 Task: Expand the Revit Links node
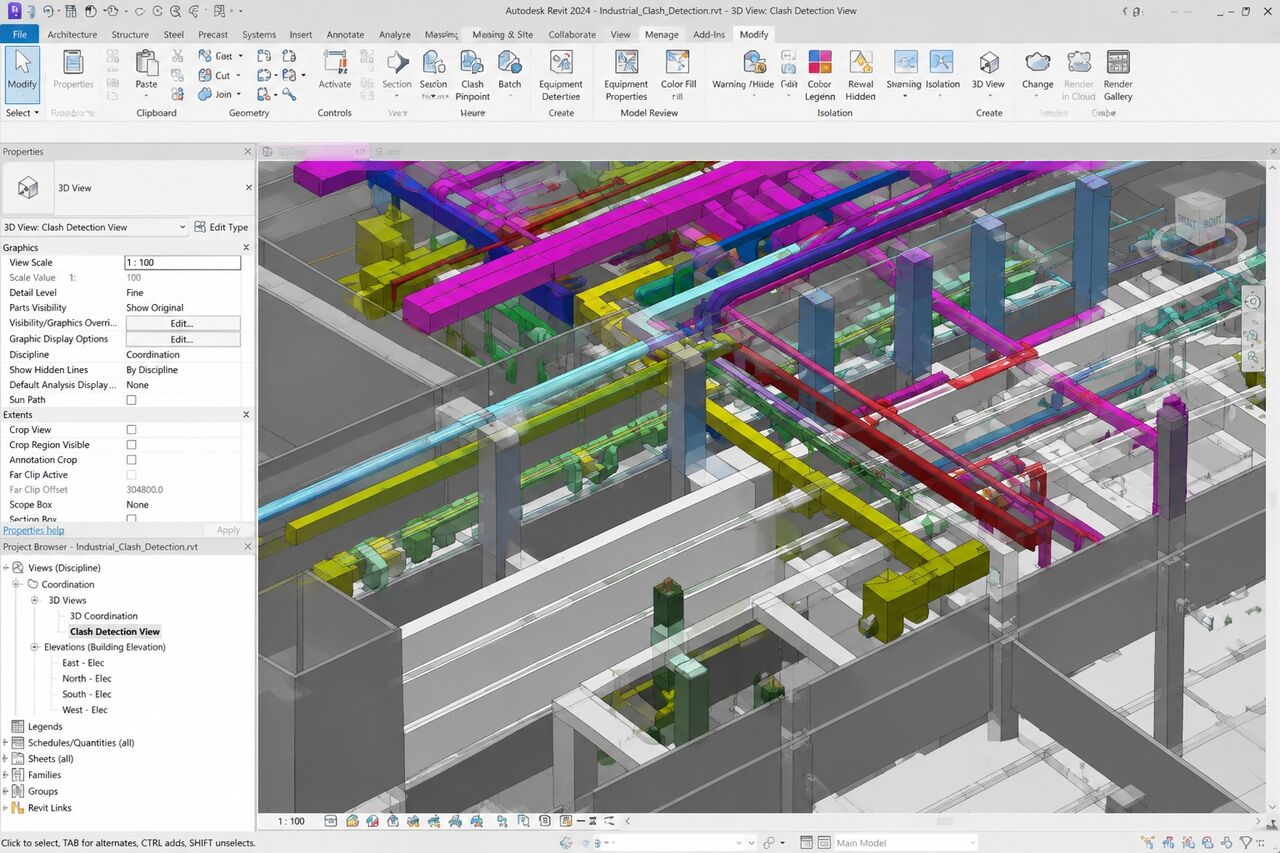tap(6, 808)
